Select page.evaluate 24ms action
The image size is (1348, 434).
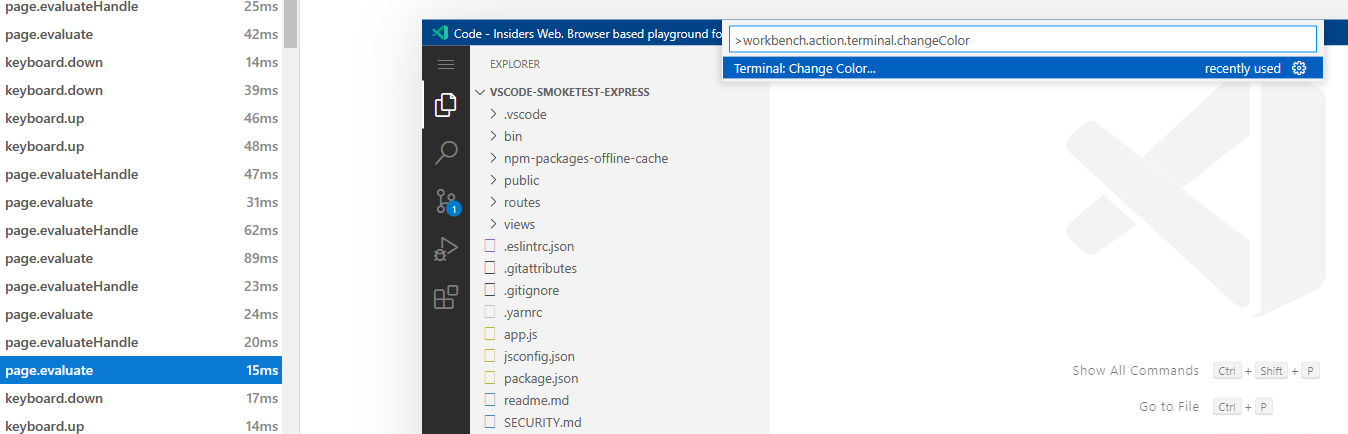click(141, 314)
